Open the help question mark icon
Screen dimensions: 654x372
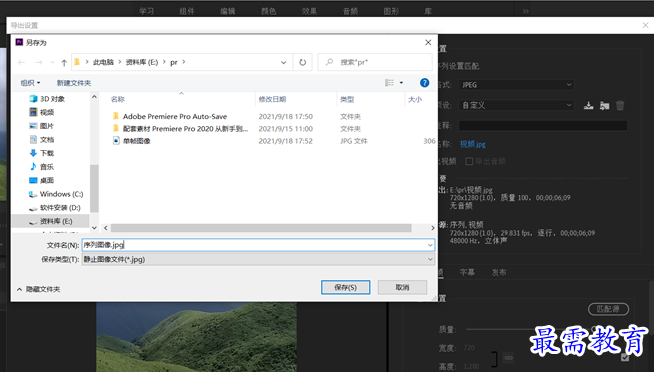coord(424,83)
